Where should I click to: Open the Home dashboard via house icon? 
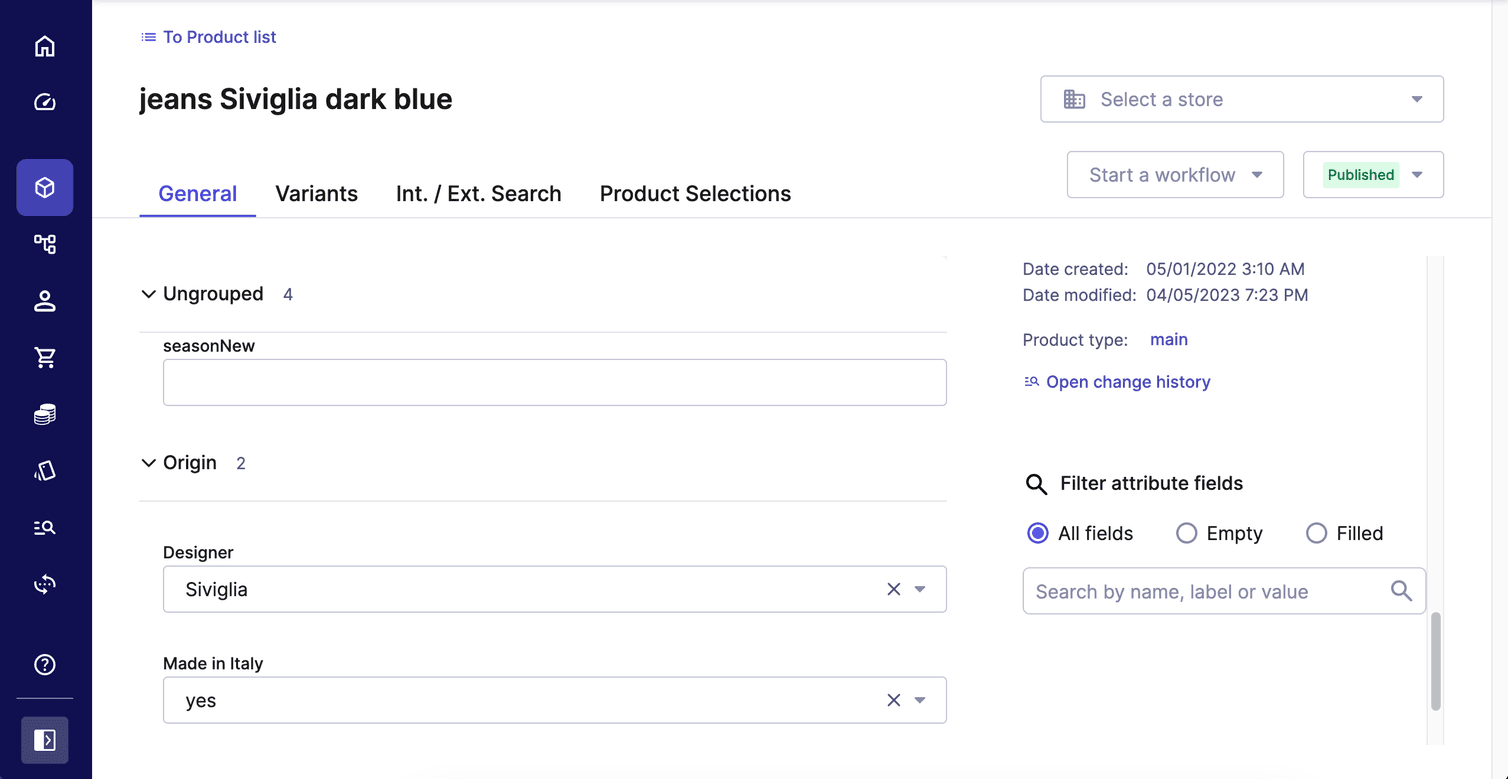44,45
